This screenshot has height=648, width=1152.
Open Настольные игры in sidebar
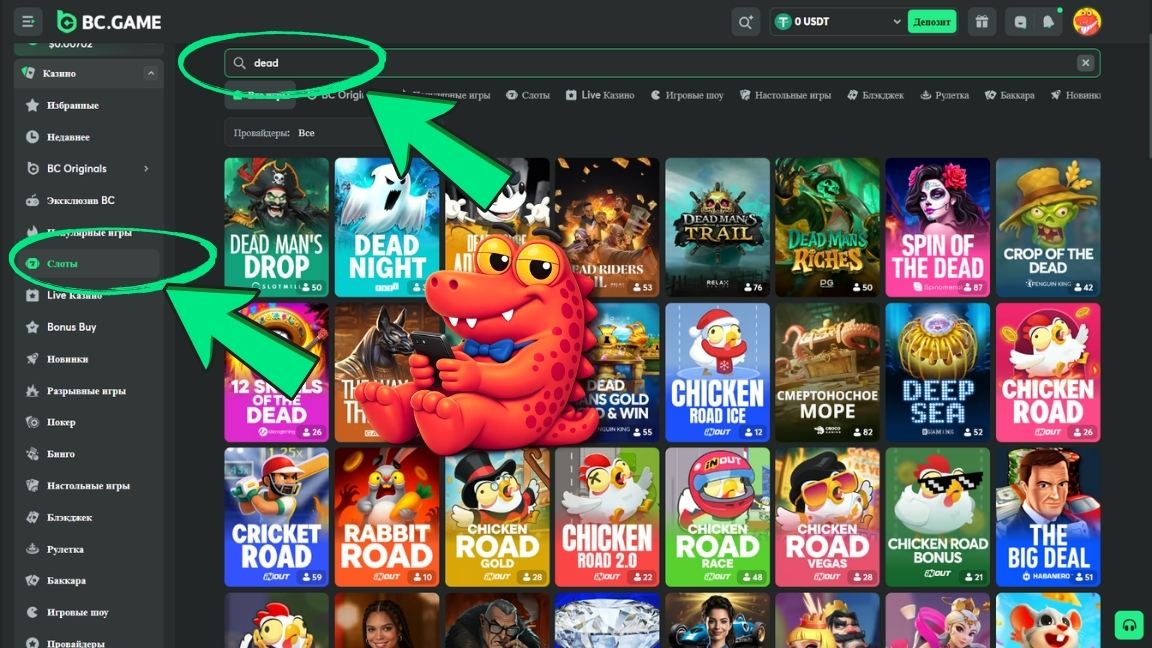pyautogui.click(x=87, y=486)
